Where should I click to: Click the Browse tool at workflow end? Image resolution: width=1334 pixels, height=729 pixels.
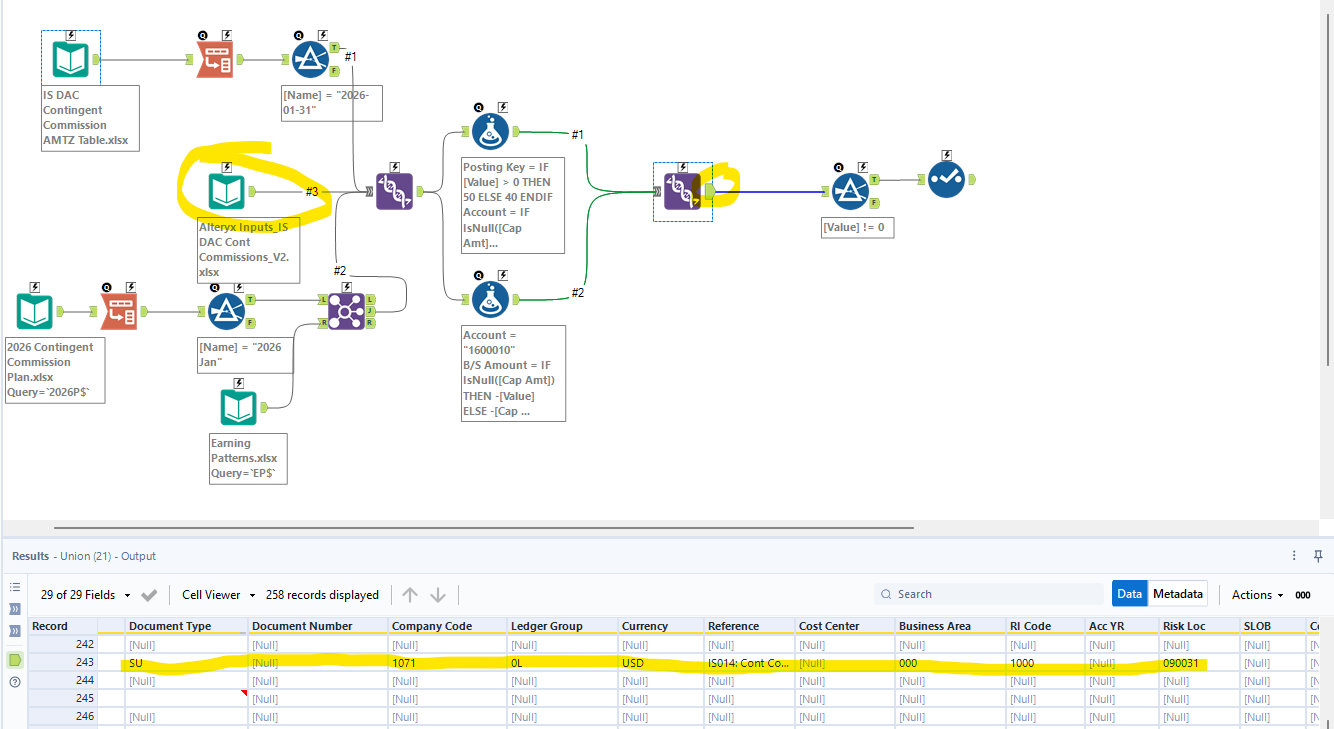(x=946, y=180)
